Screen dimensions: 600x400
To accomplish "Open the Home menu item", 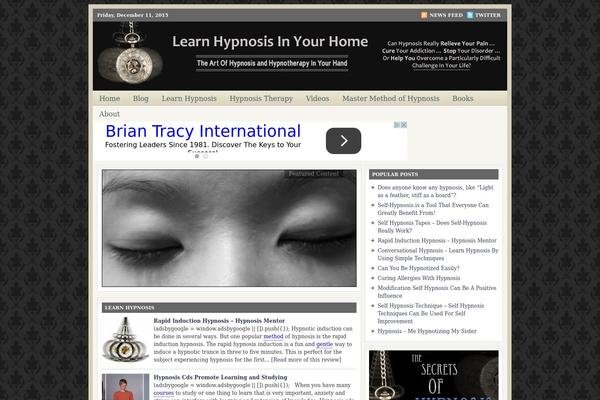I will click(x=109, y=99).
